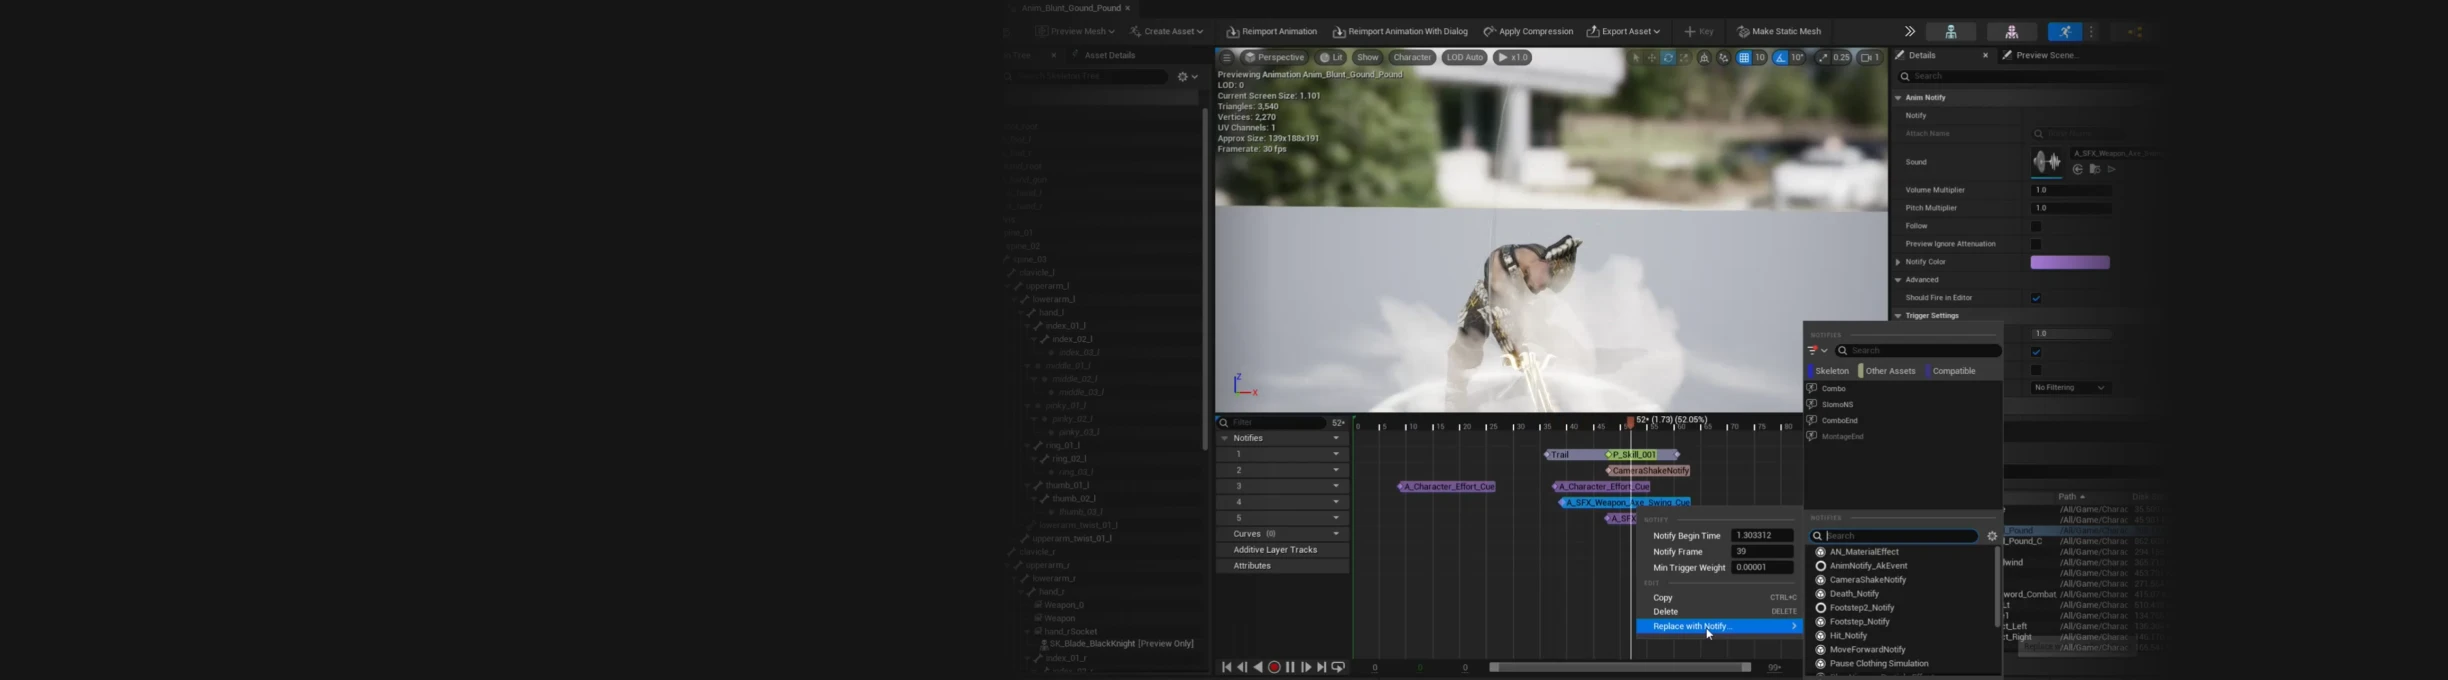The image size is (2448, 680).
Task: Open the LOD Auto menu
Action: (x=1464, y=57)
